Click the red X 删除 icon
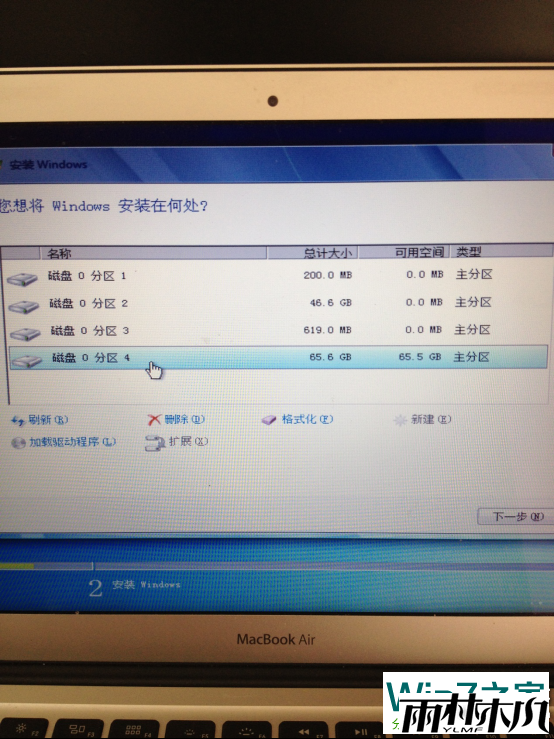 point(154,419)
